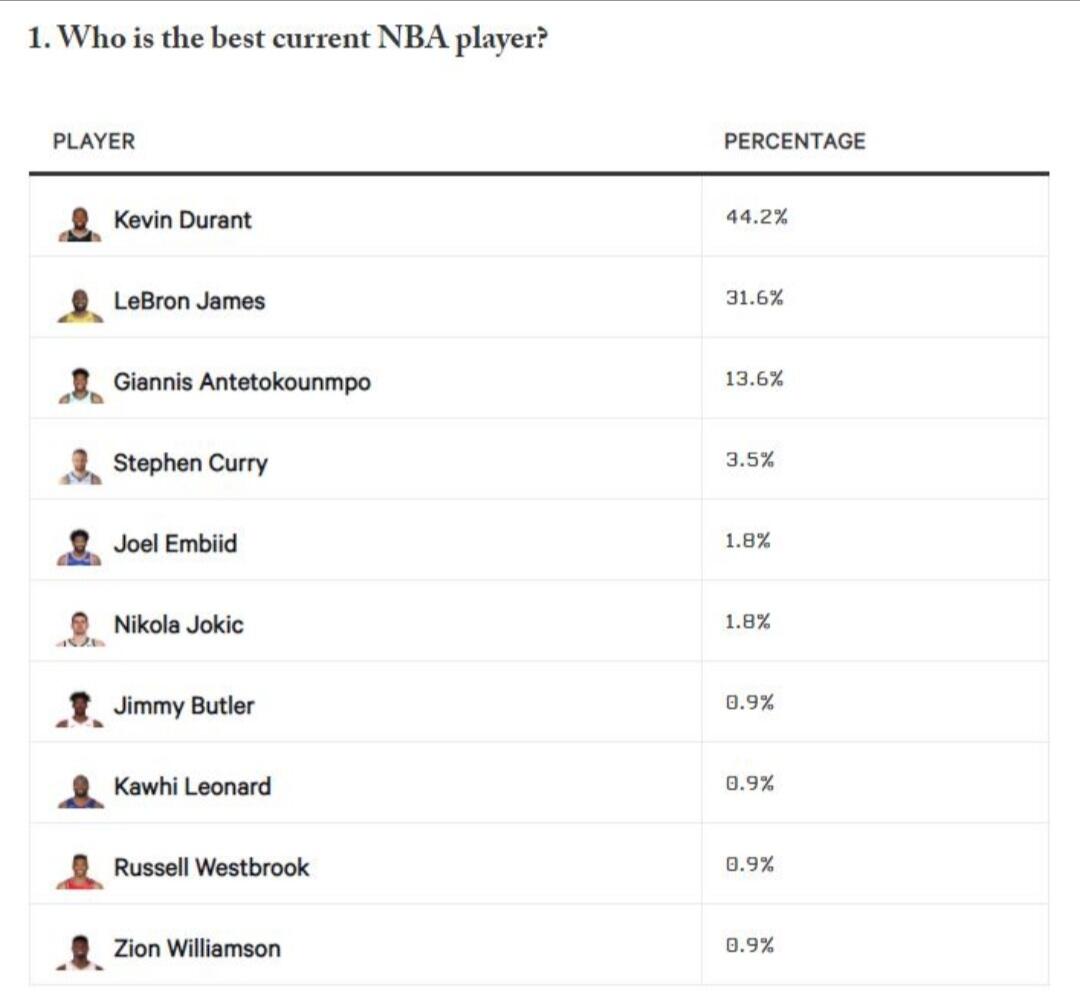This screenshot has width=1080, height=1001.
Task: Open the LeBron James name link
Action: 189,301
